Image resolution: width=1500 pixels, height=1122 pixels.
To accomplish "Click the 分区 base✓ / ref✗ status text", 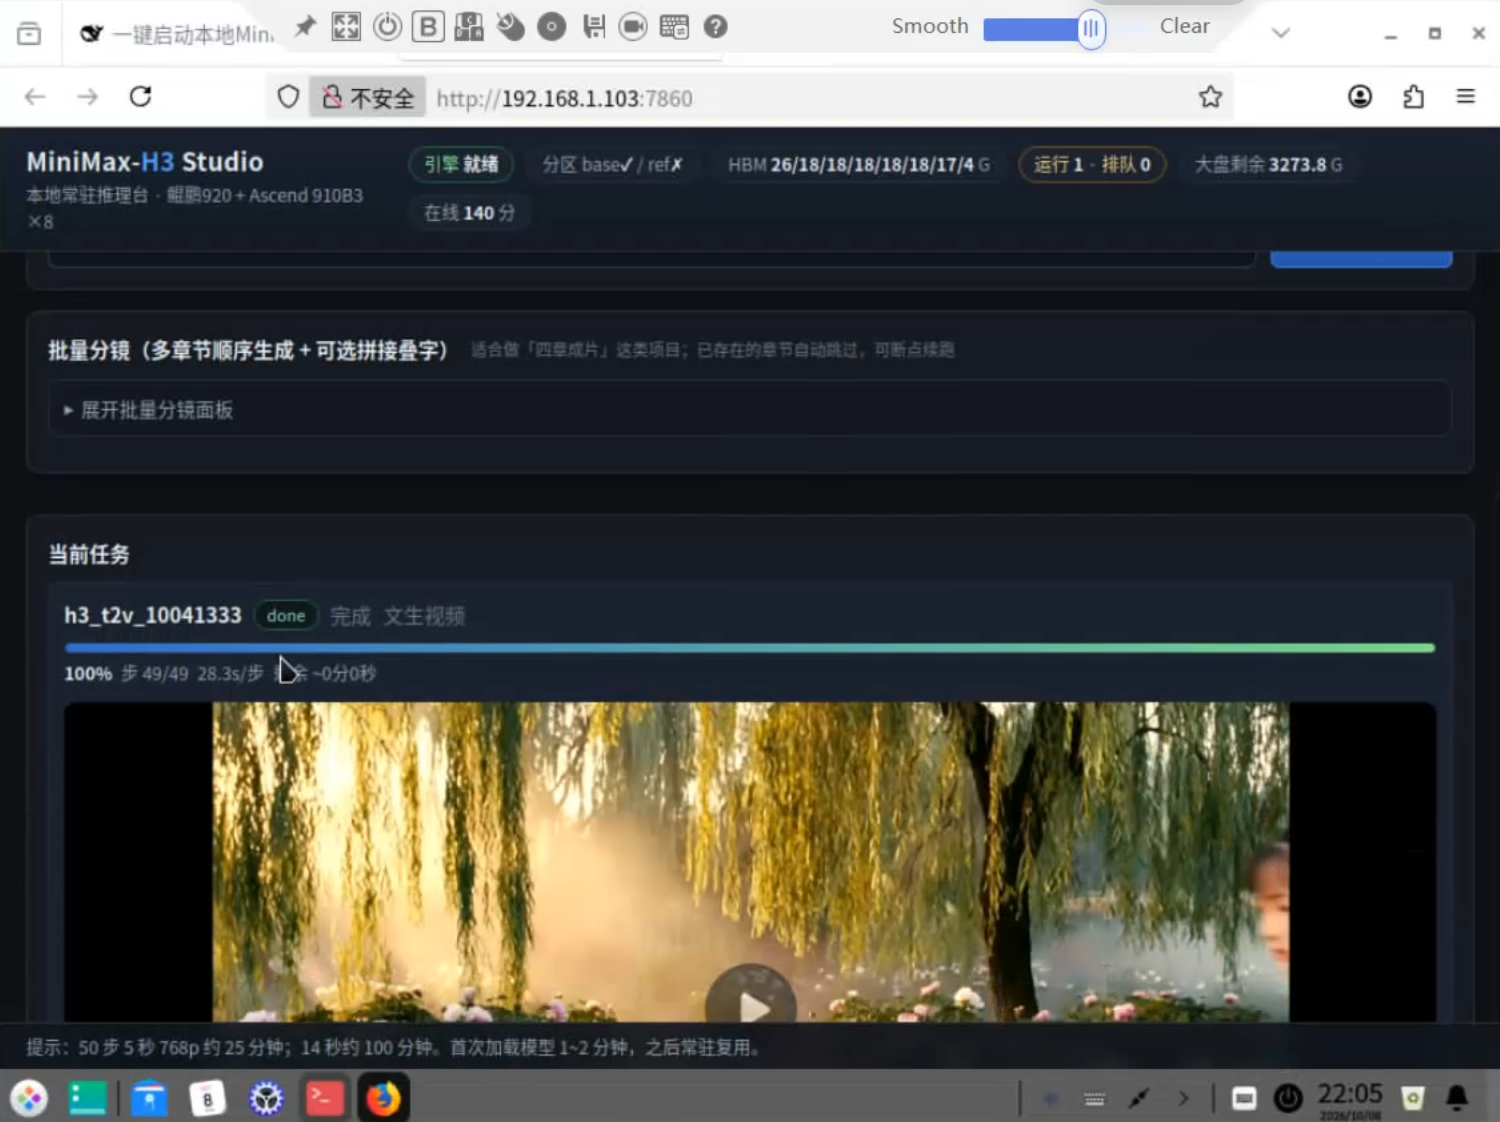I will click(612, 164).
